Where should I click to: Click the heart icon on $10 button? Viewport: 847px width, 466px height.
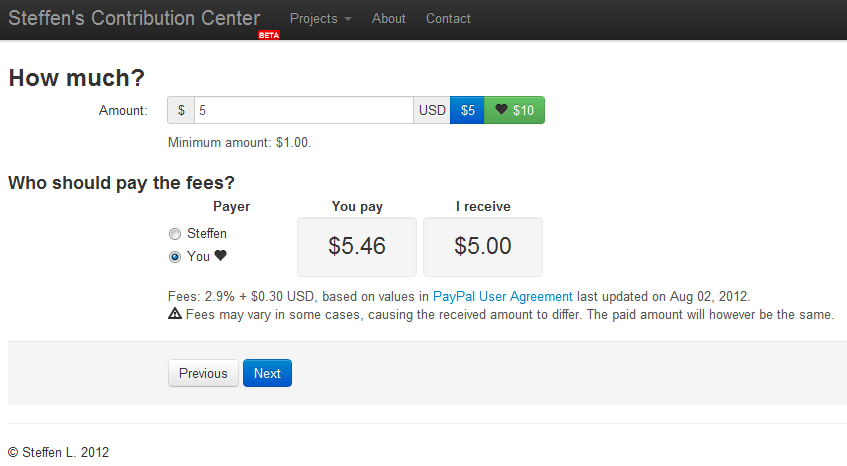(501, 110)
